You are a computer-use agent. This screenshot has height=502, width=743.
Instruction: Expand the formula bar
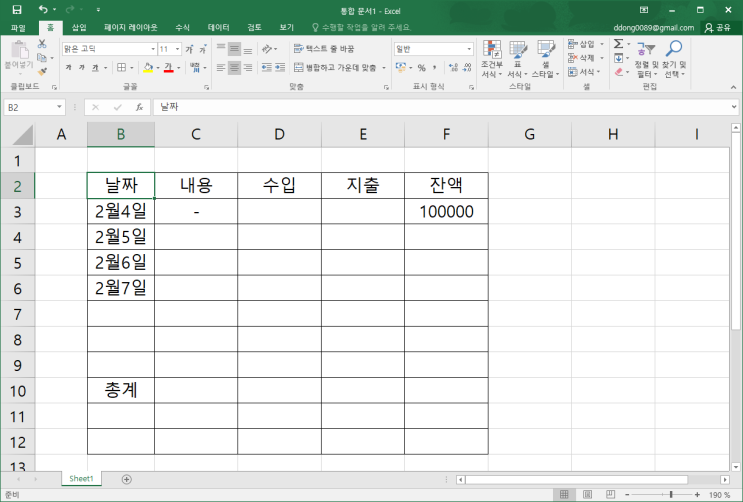[x=734, y=107]
